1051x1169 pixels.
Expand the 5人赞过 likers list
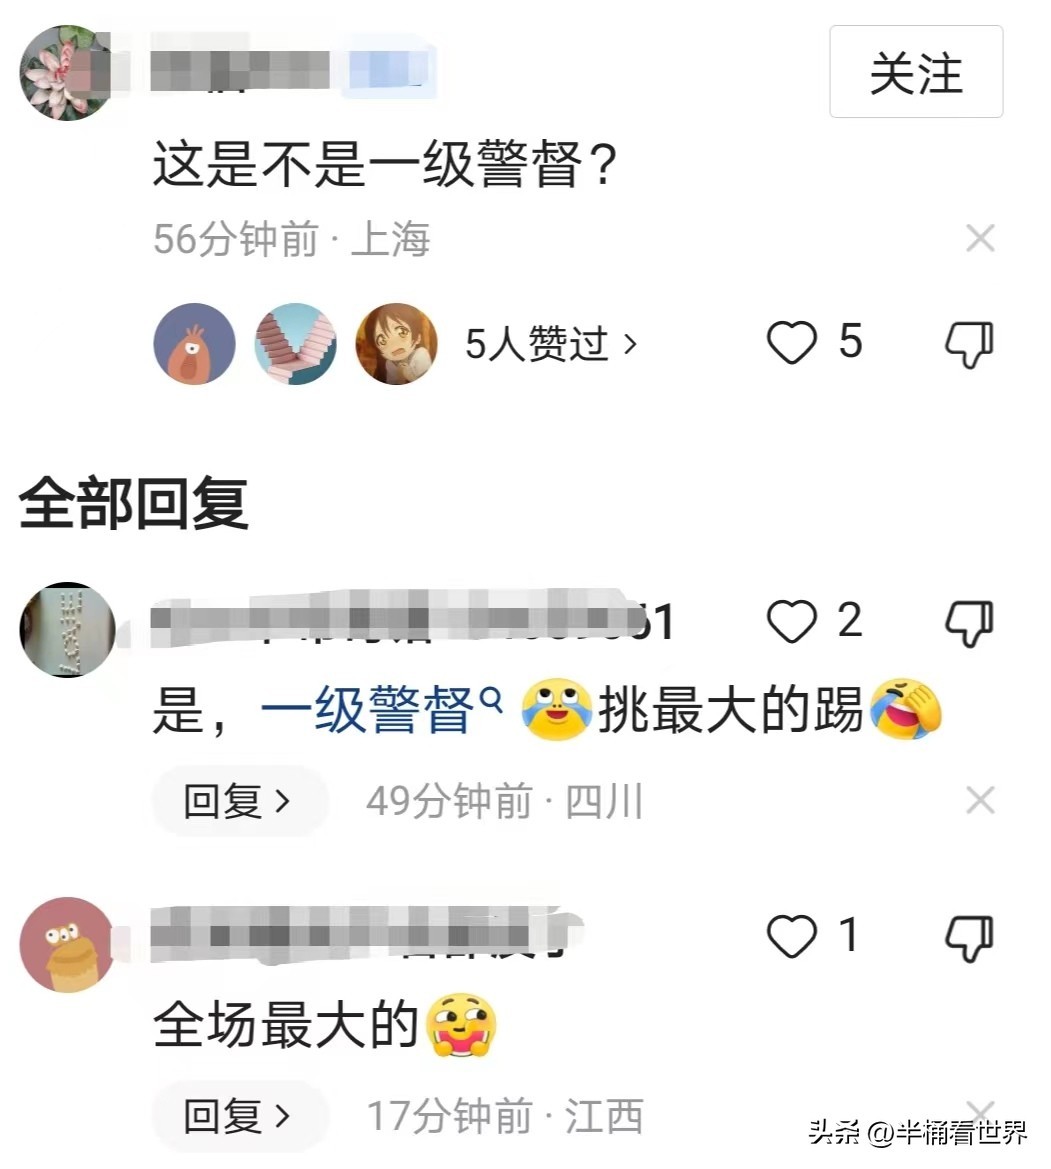click(551, 344)
